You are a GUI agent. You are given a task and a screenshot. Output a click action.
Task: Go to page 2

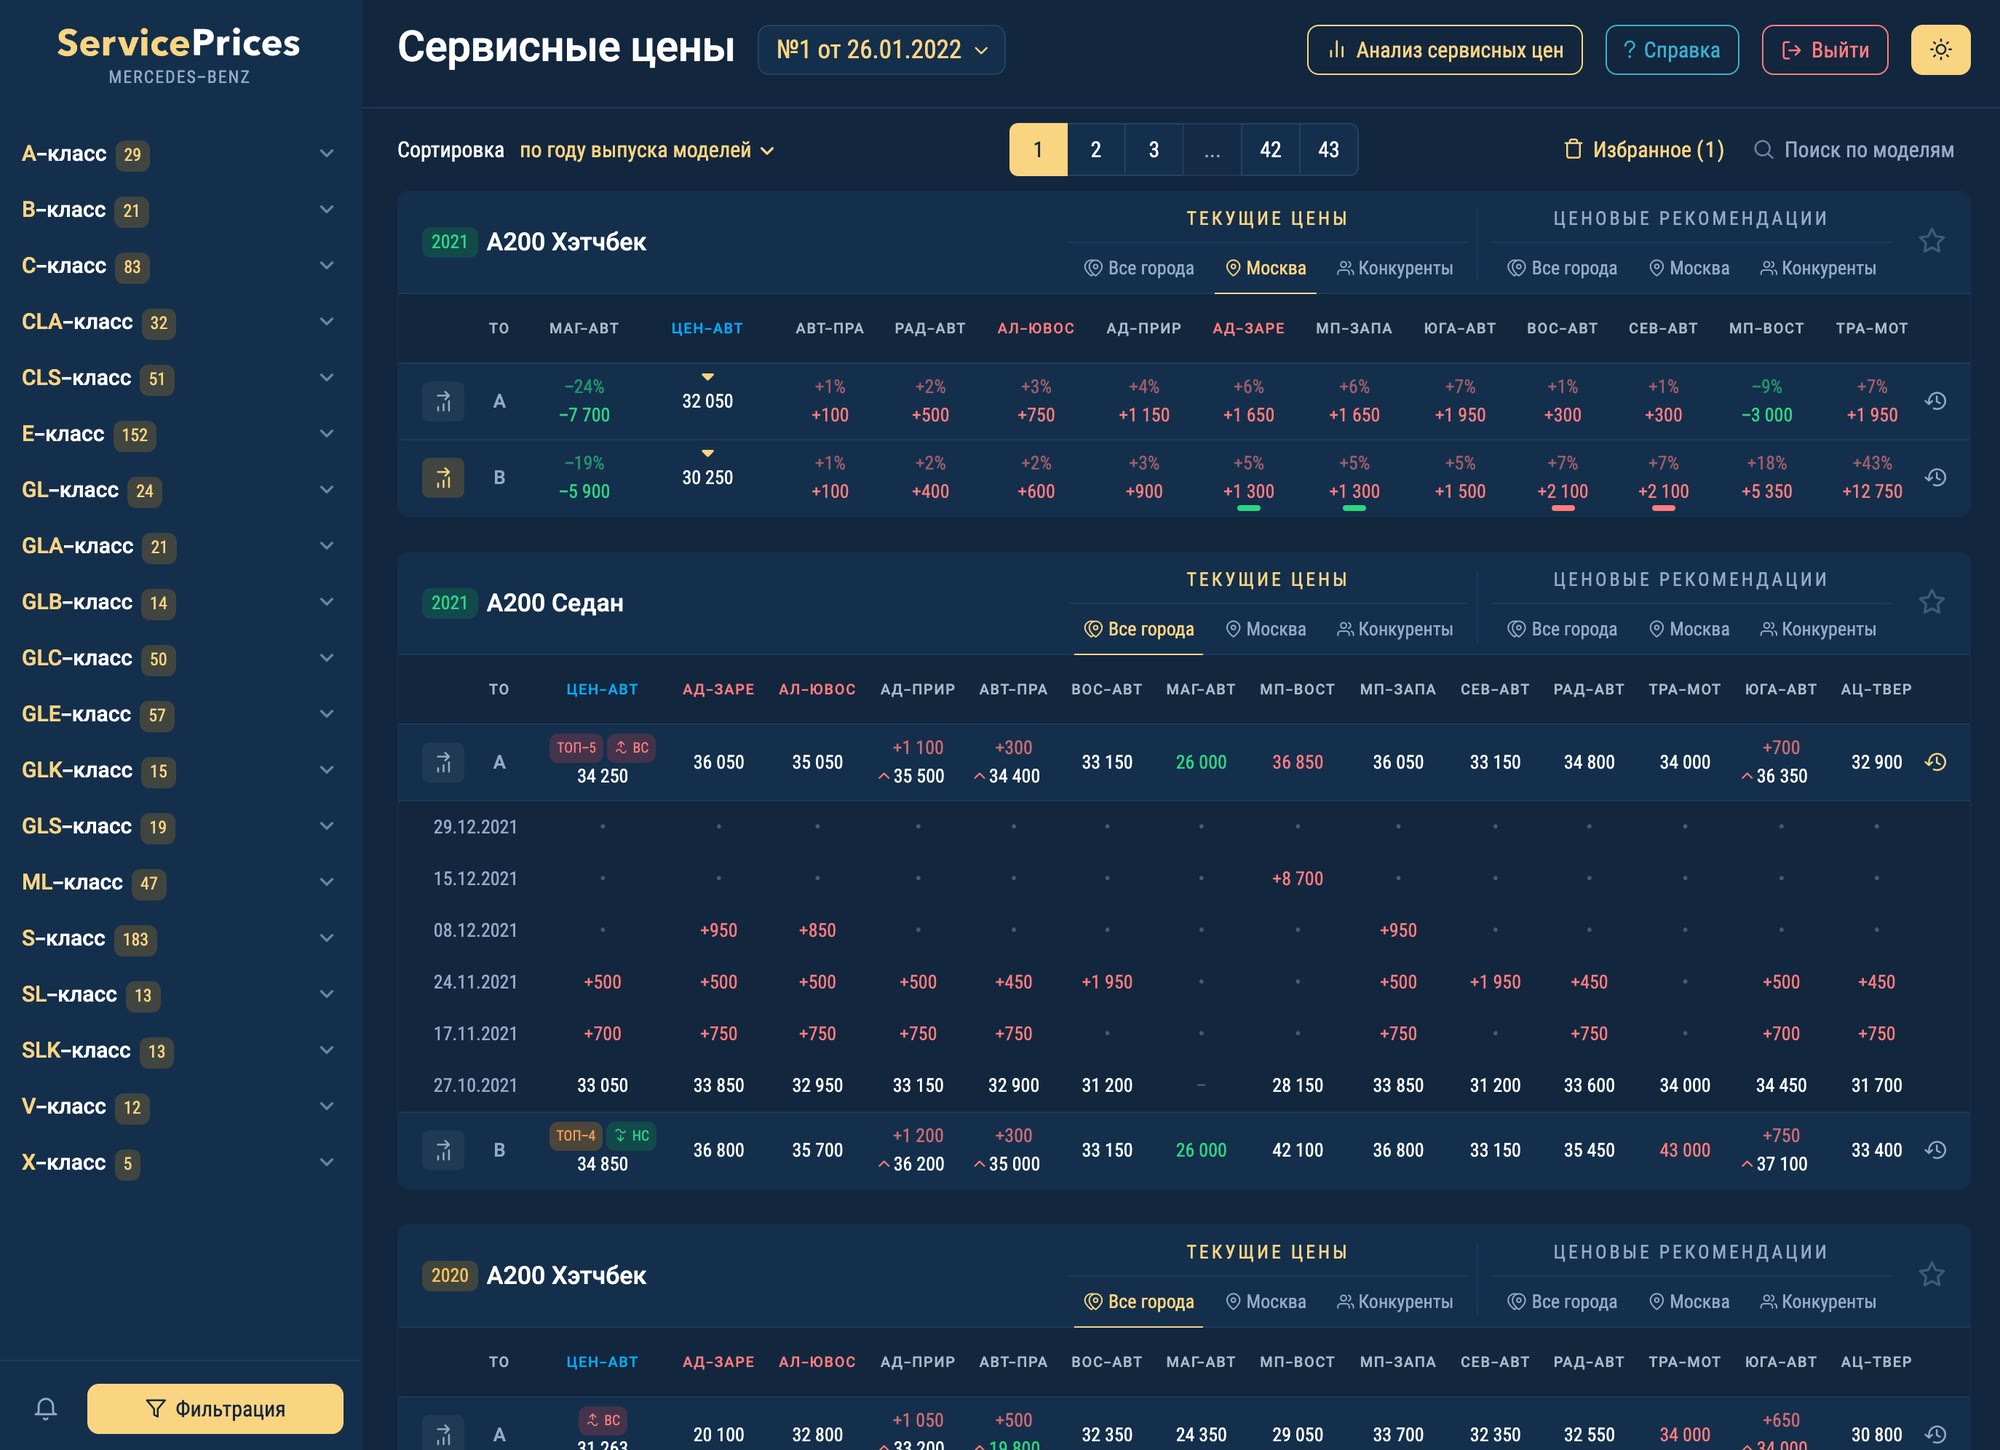(1096, 150)
